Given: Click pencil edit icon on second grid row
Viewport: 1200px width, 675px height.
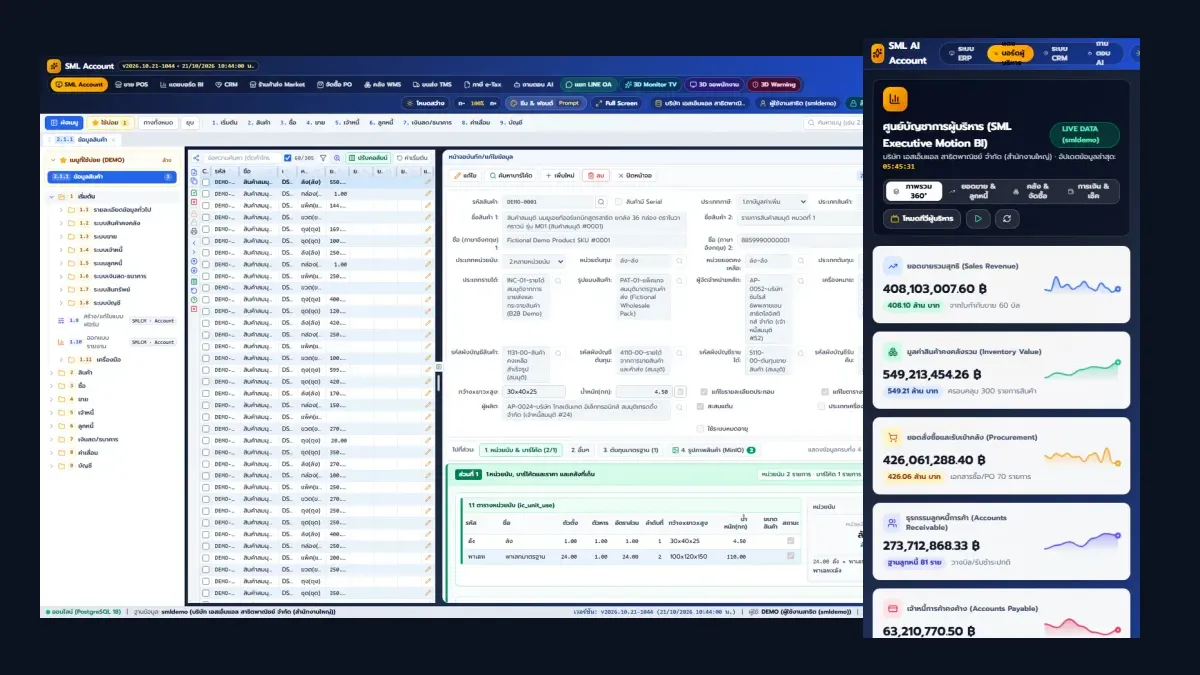Looking at the screenshot, I should coord(428,194).
